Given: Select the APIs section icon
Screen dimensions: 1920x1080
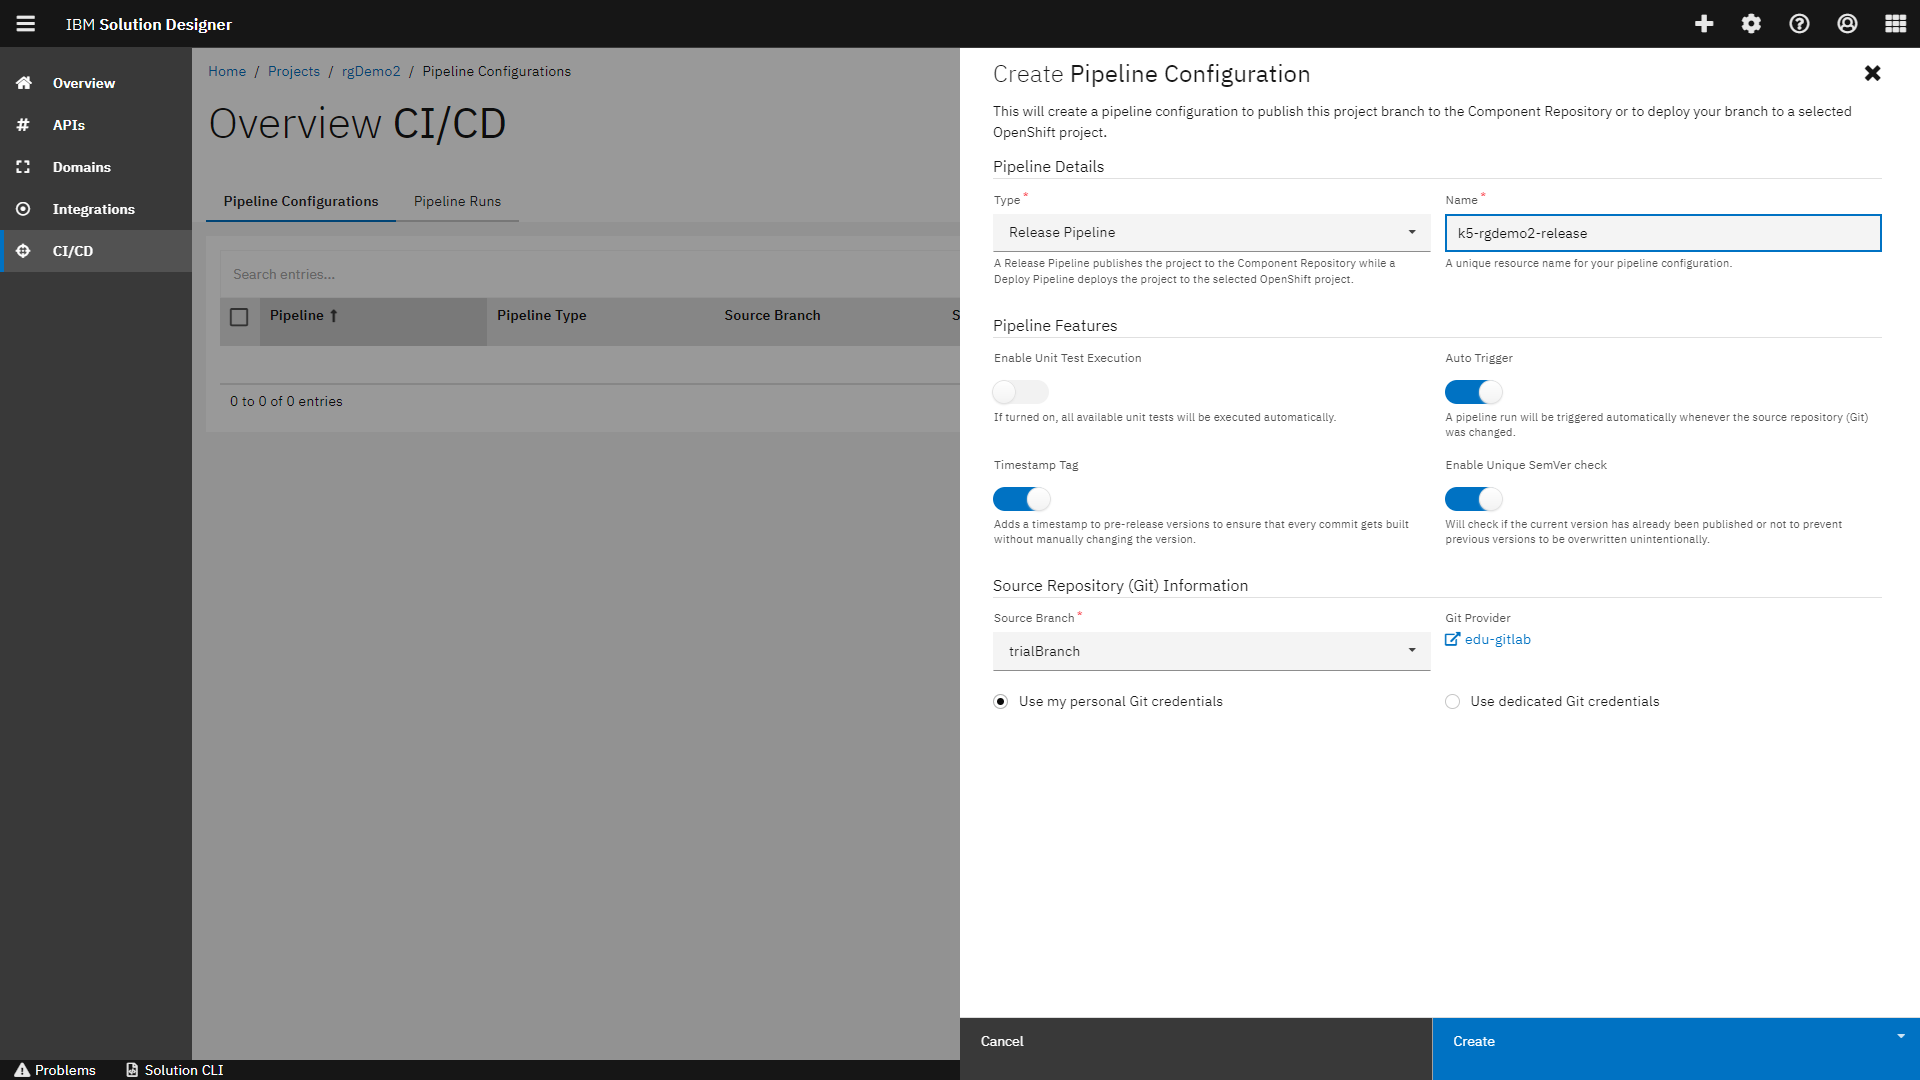Looking at the screenshot, I should tap(23, 125).
